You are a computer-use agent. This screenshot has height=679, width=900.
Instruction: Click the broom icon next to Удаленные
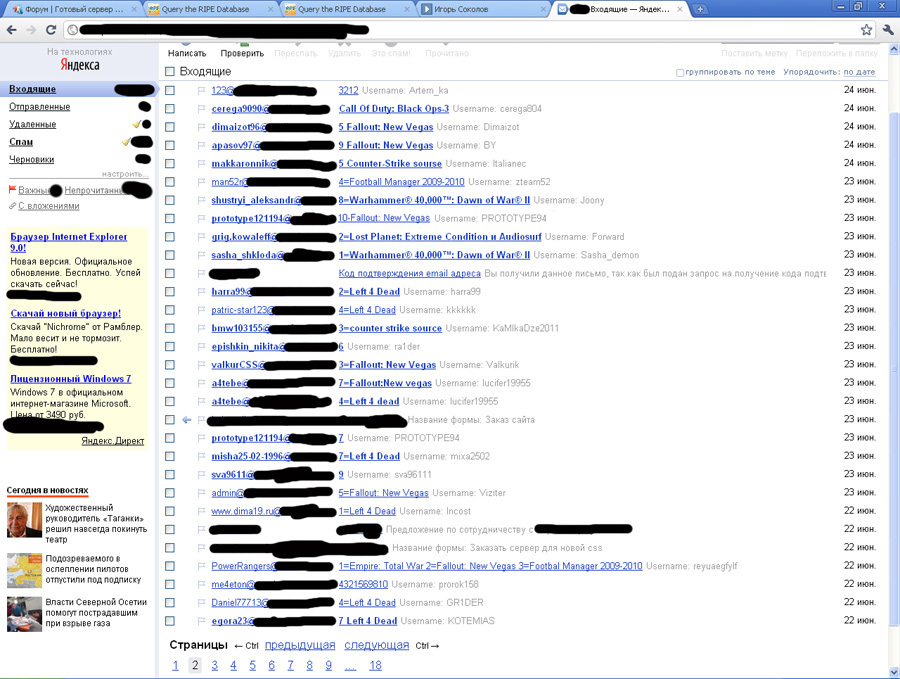point(137,123)
